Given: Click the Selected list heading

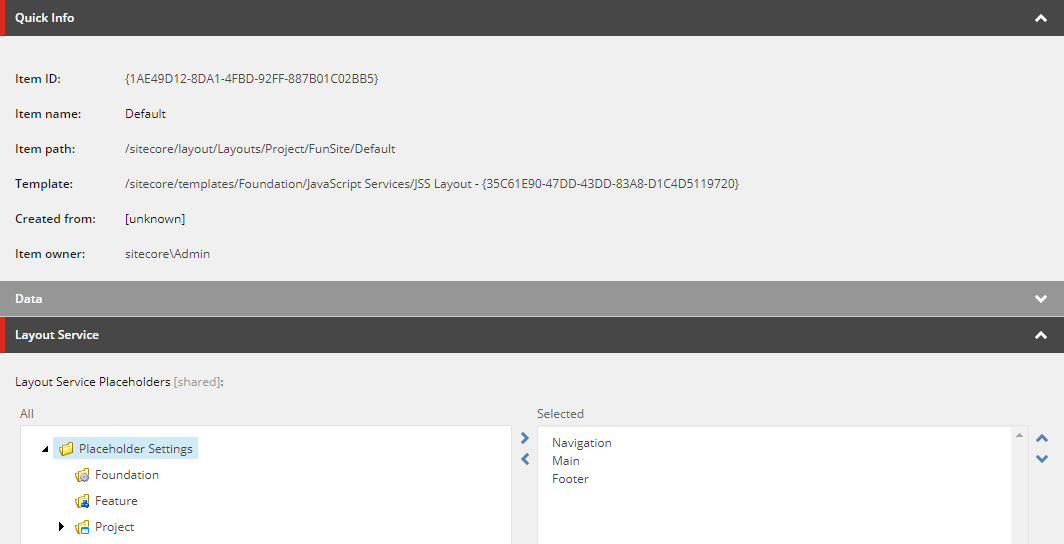Looking at the screenshot, I should (560, 414).
